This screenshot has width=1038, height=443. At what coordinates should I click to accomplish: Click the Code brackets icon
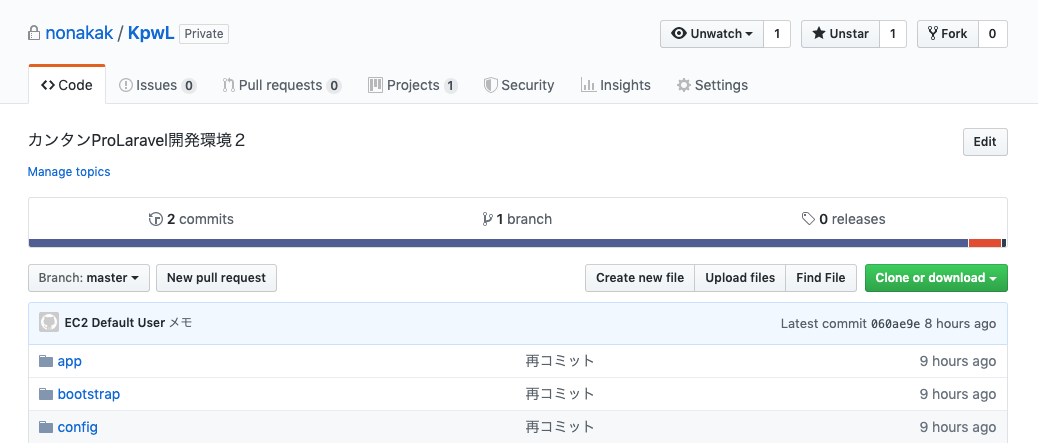tap(48, 85)
